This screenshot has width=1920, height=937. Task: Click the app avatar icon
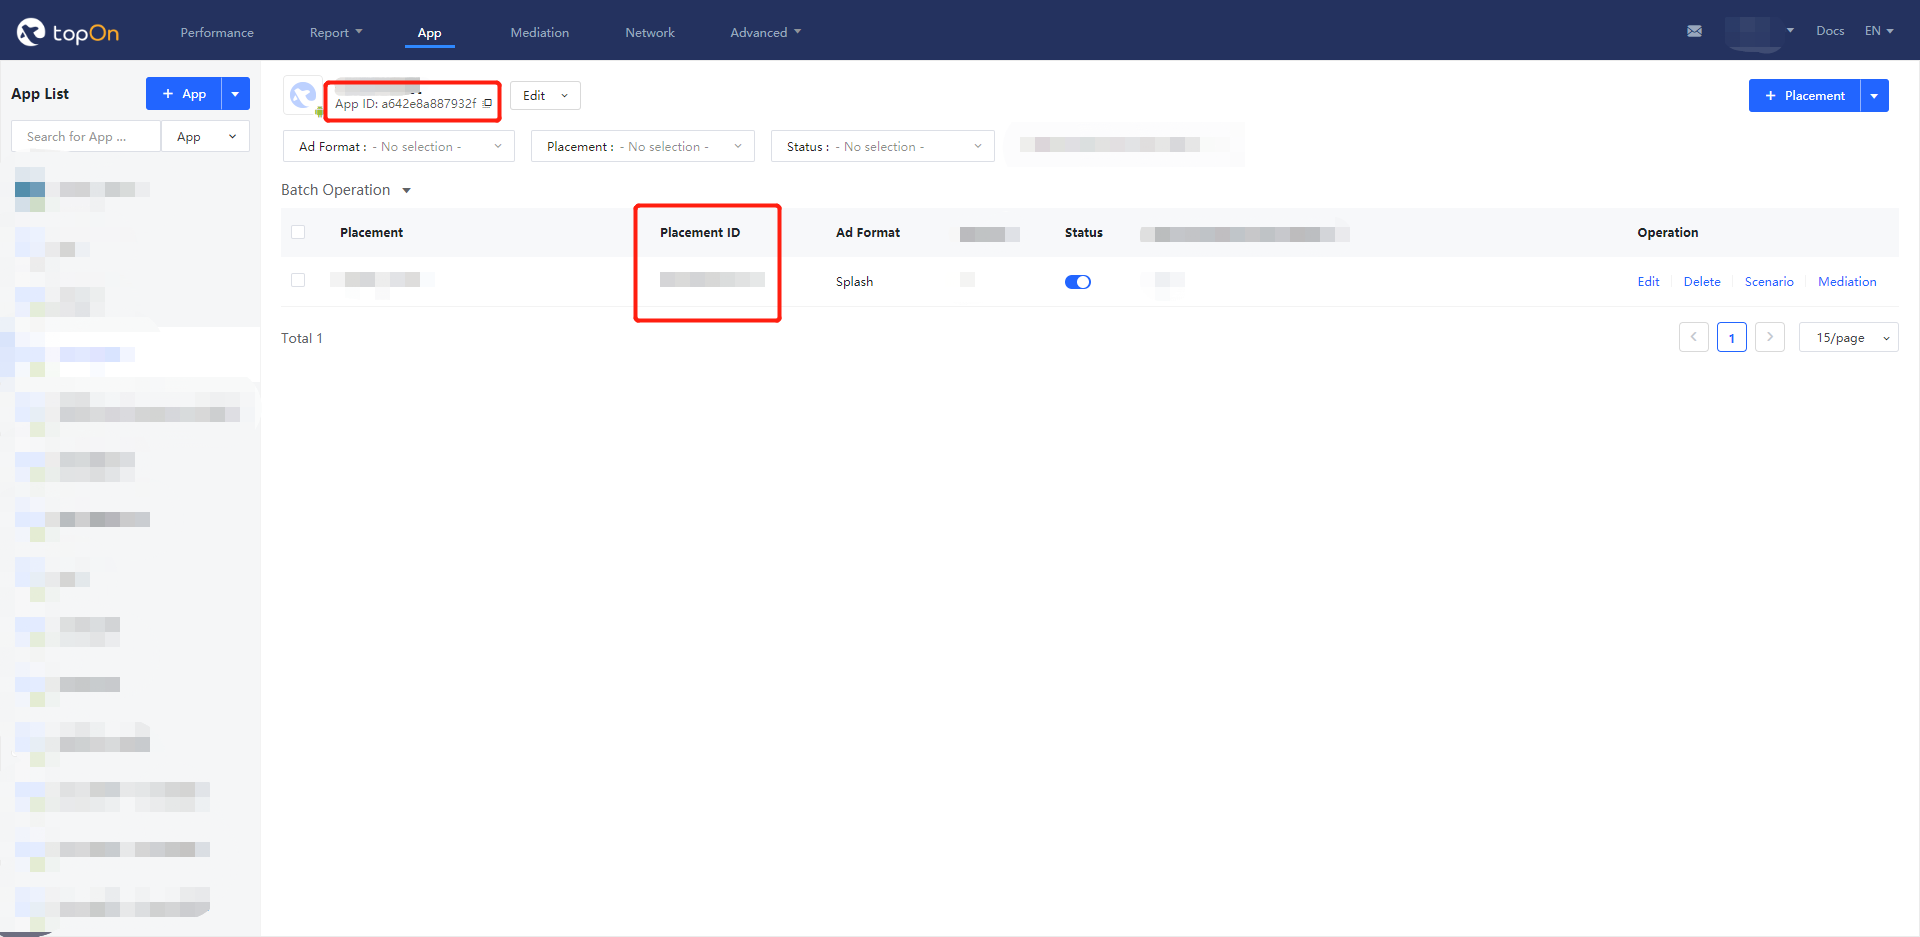coord(303,94)
